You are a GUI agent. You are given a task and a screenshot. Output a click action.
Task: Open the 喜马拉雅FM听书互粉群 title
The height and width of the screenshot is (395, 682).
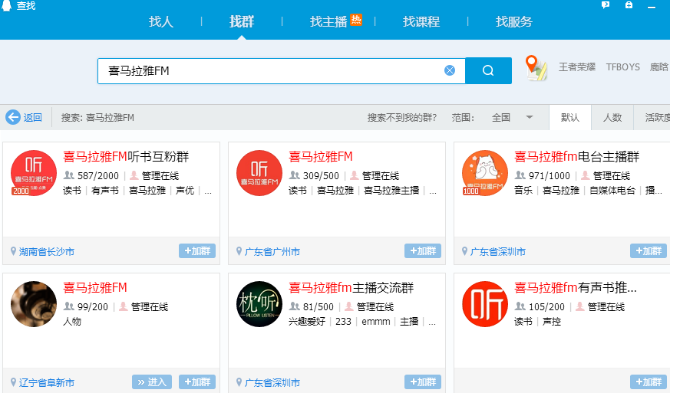[x=126, y=157]
